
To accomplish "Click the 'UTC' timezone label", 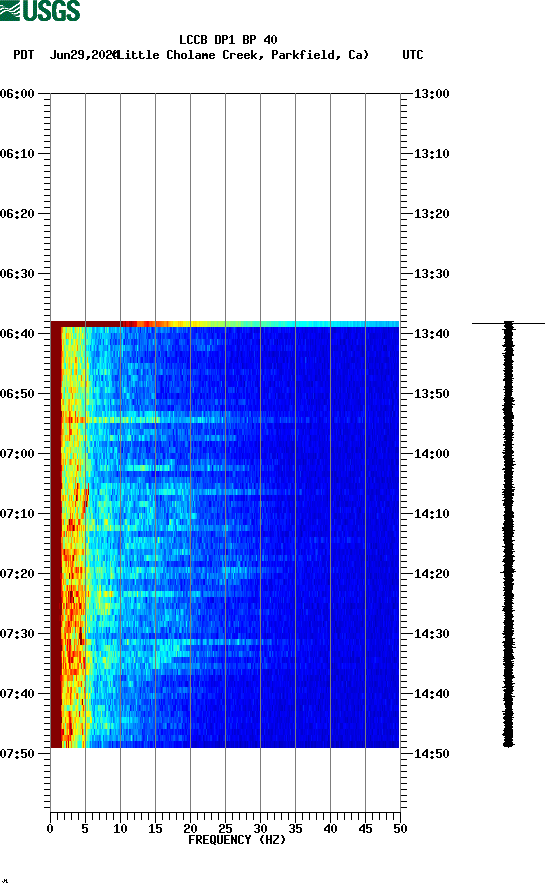I will [x=413, y=55].
